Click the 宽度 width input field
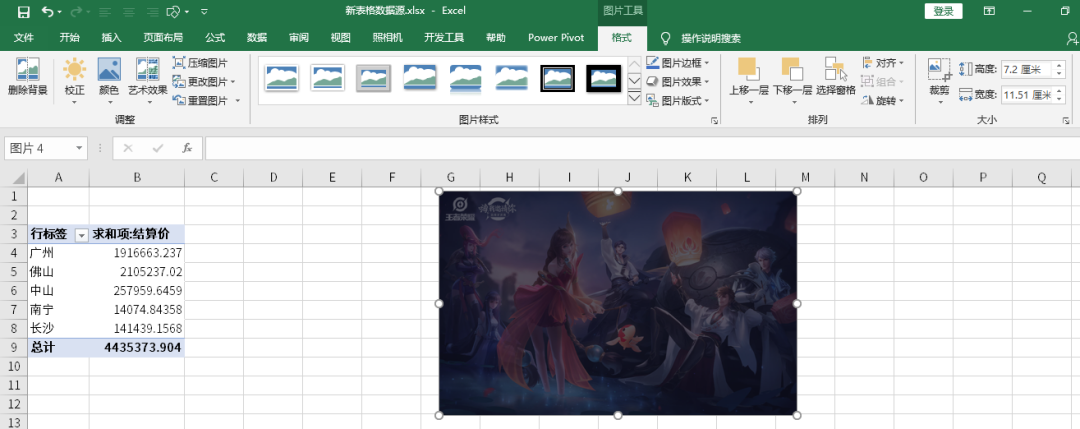This screenshot has width=1080, height=429. point(1026,94)
